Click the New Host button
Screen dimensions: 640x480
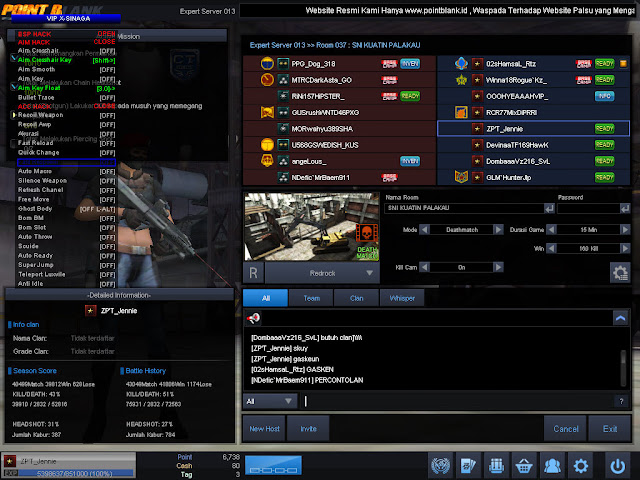[264, 429]
